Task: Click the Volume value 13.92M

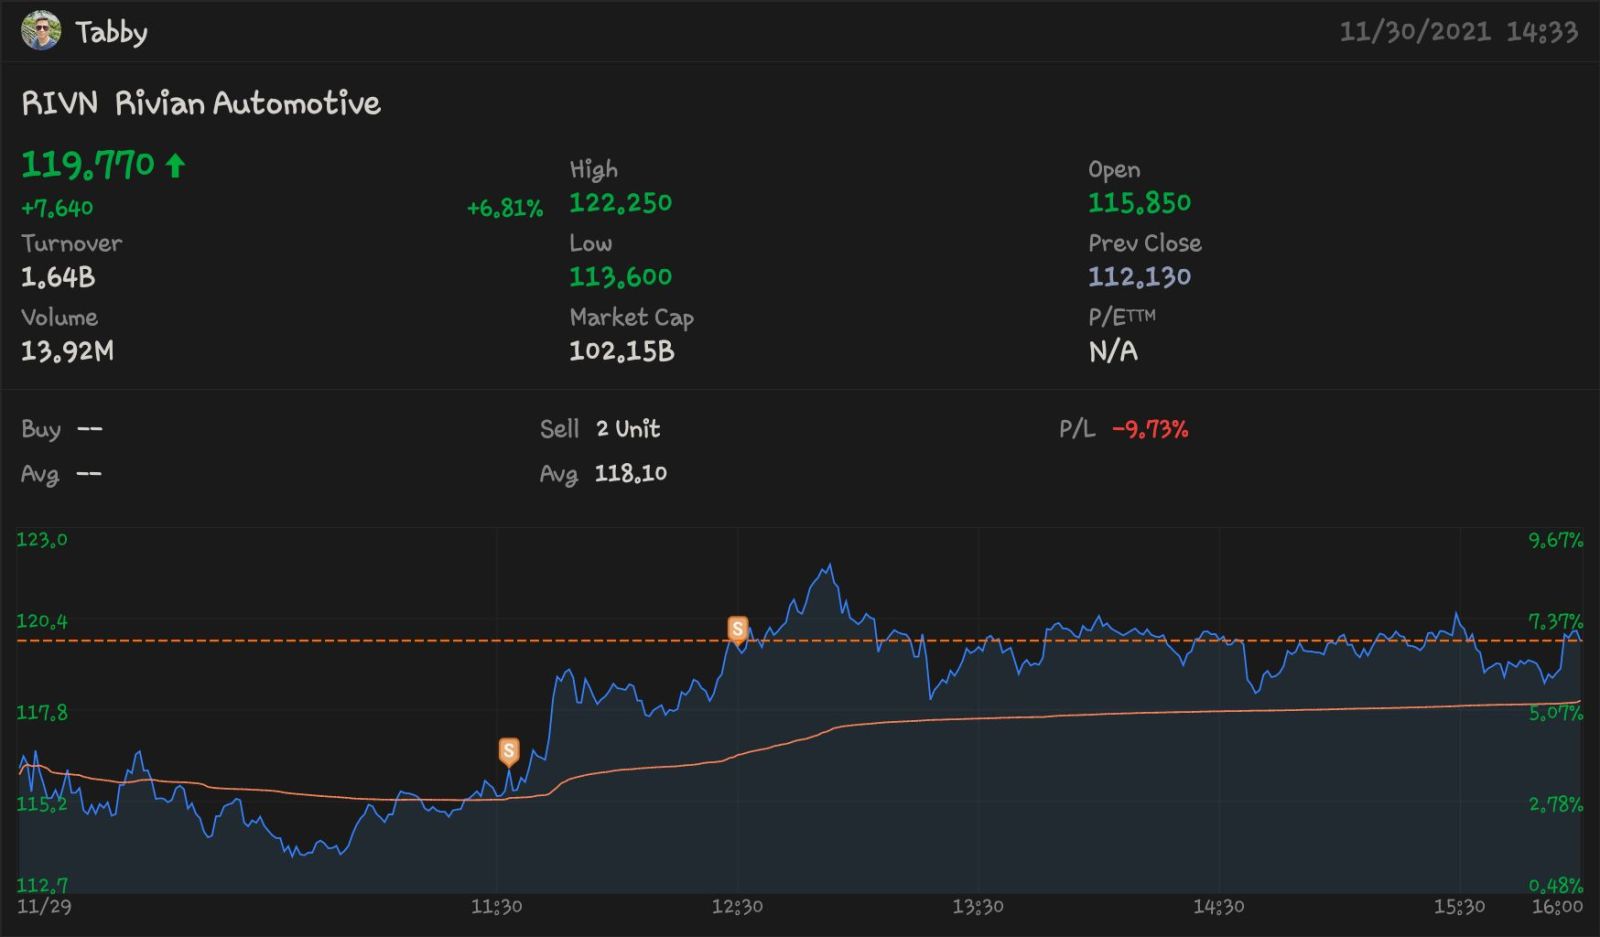Action: tap(68, 351)
